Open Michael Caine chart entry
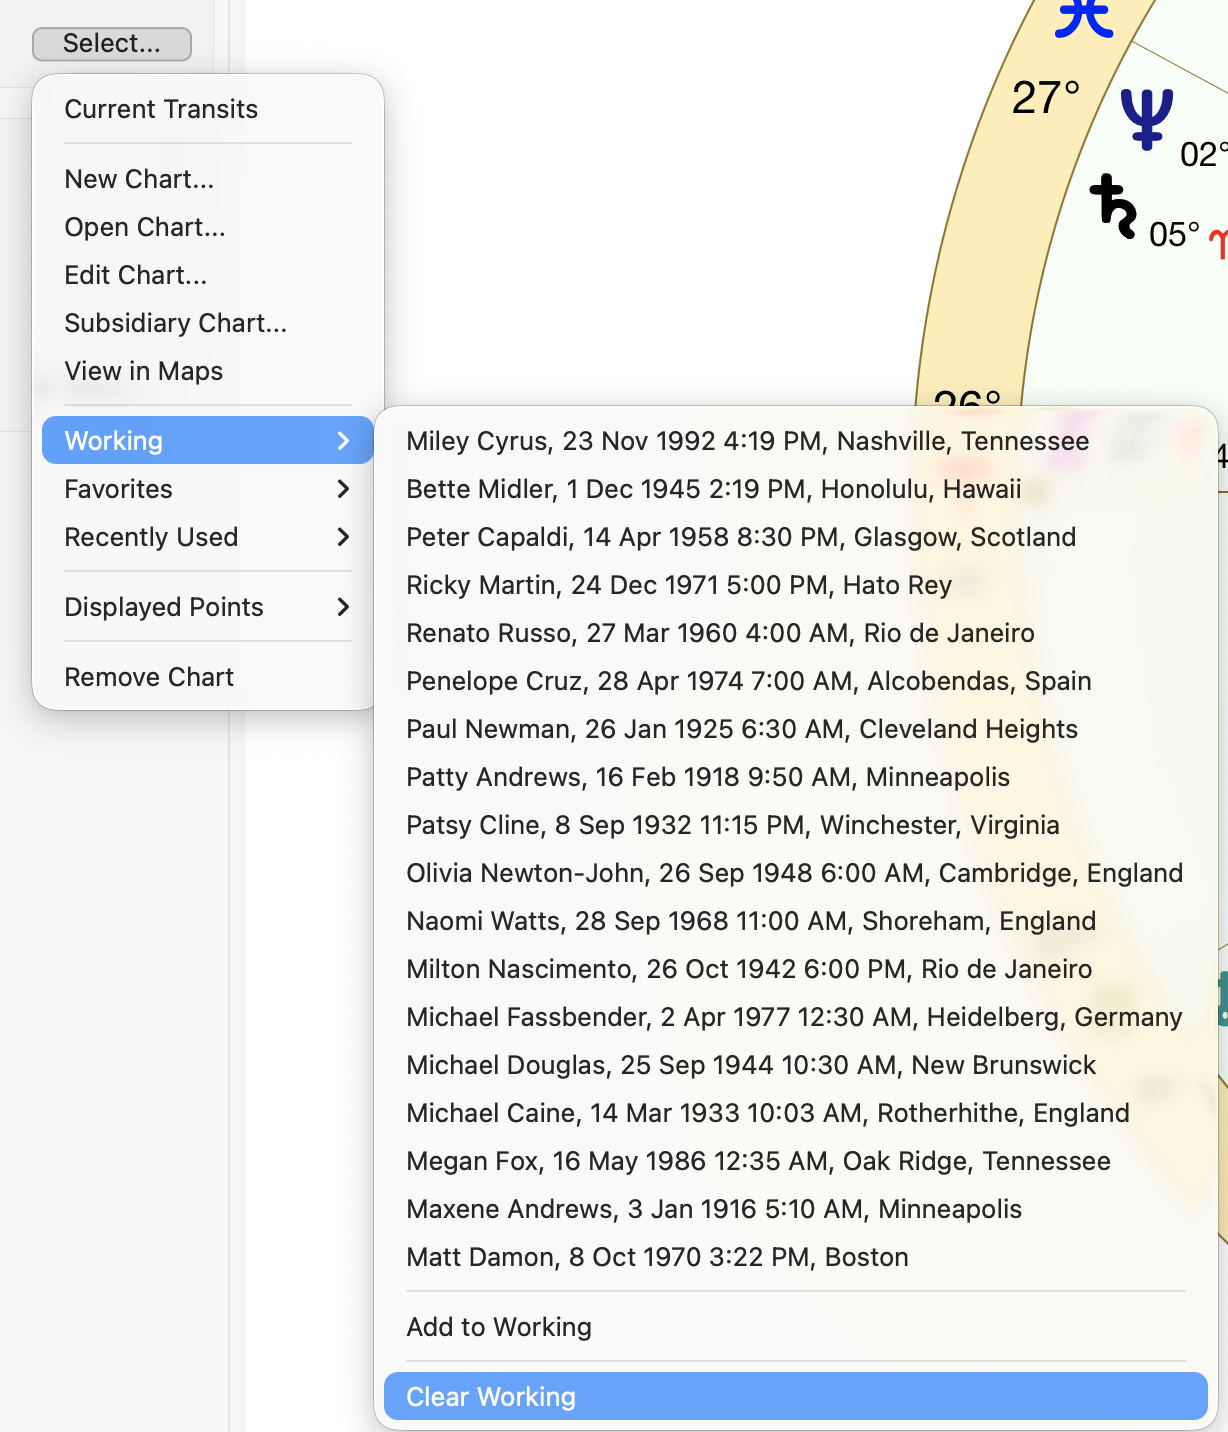 coord(796,1113)
